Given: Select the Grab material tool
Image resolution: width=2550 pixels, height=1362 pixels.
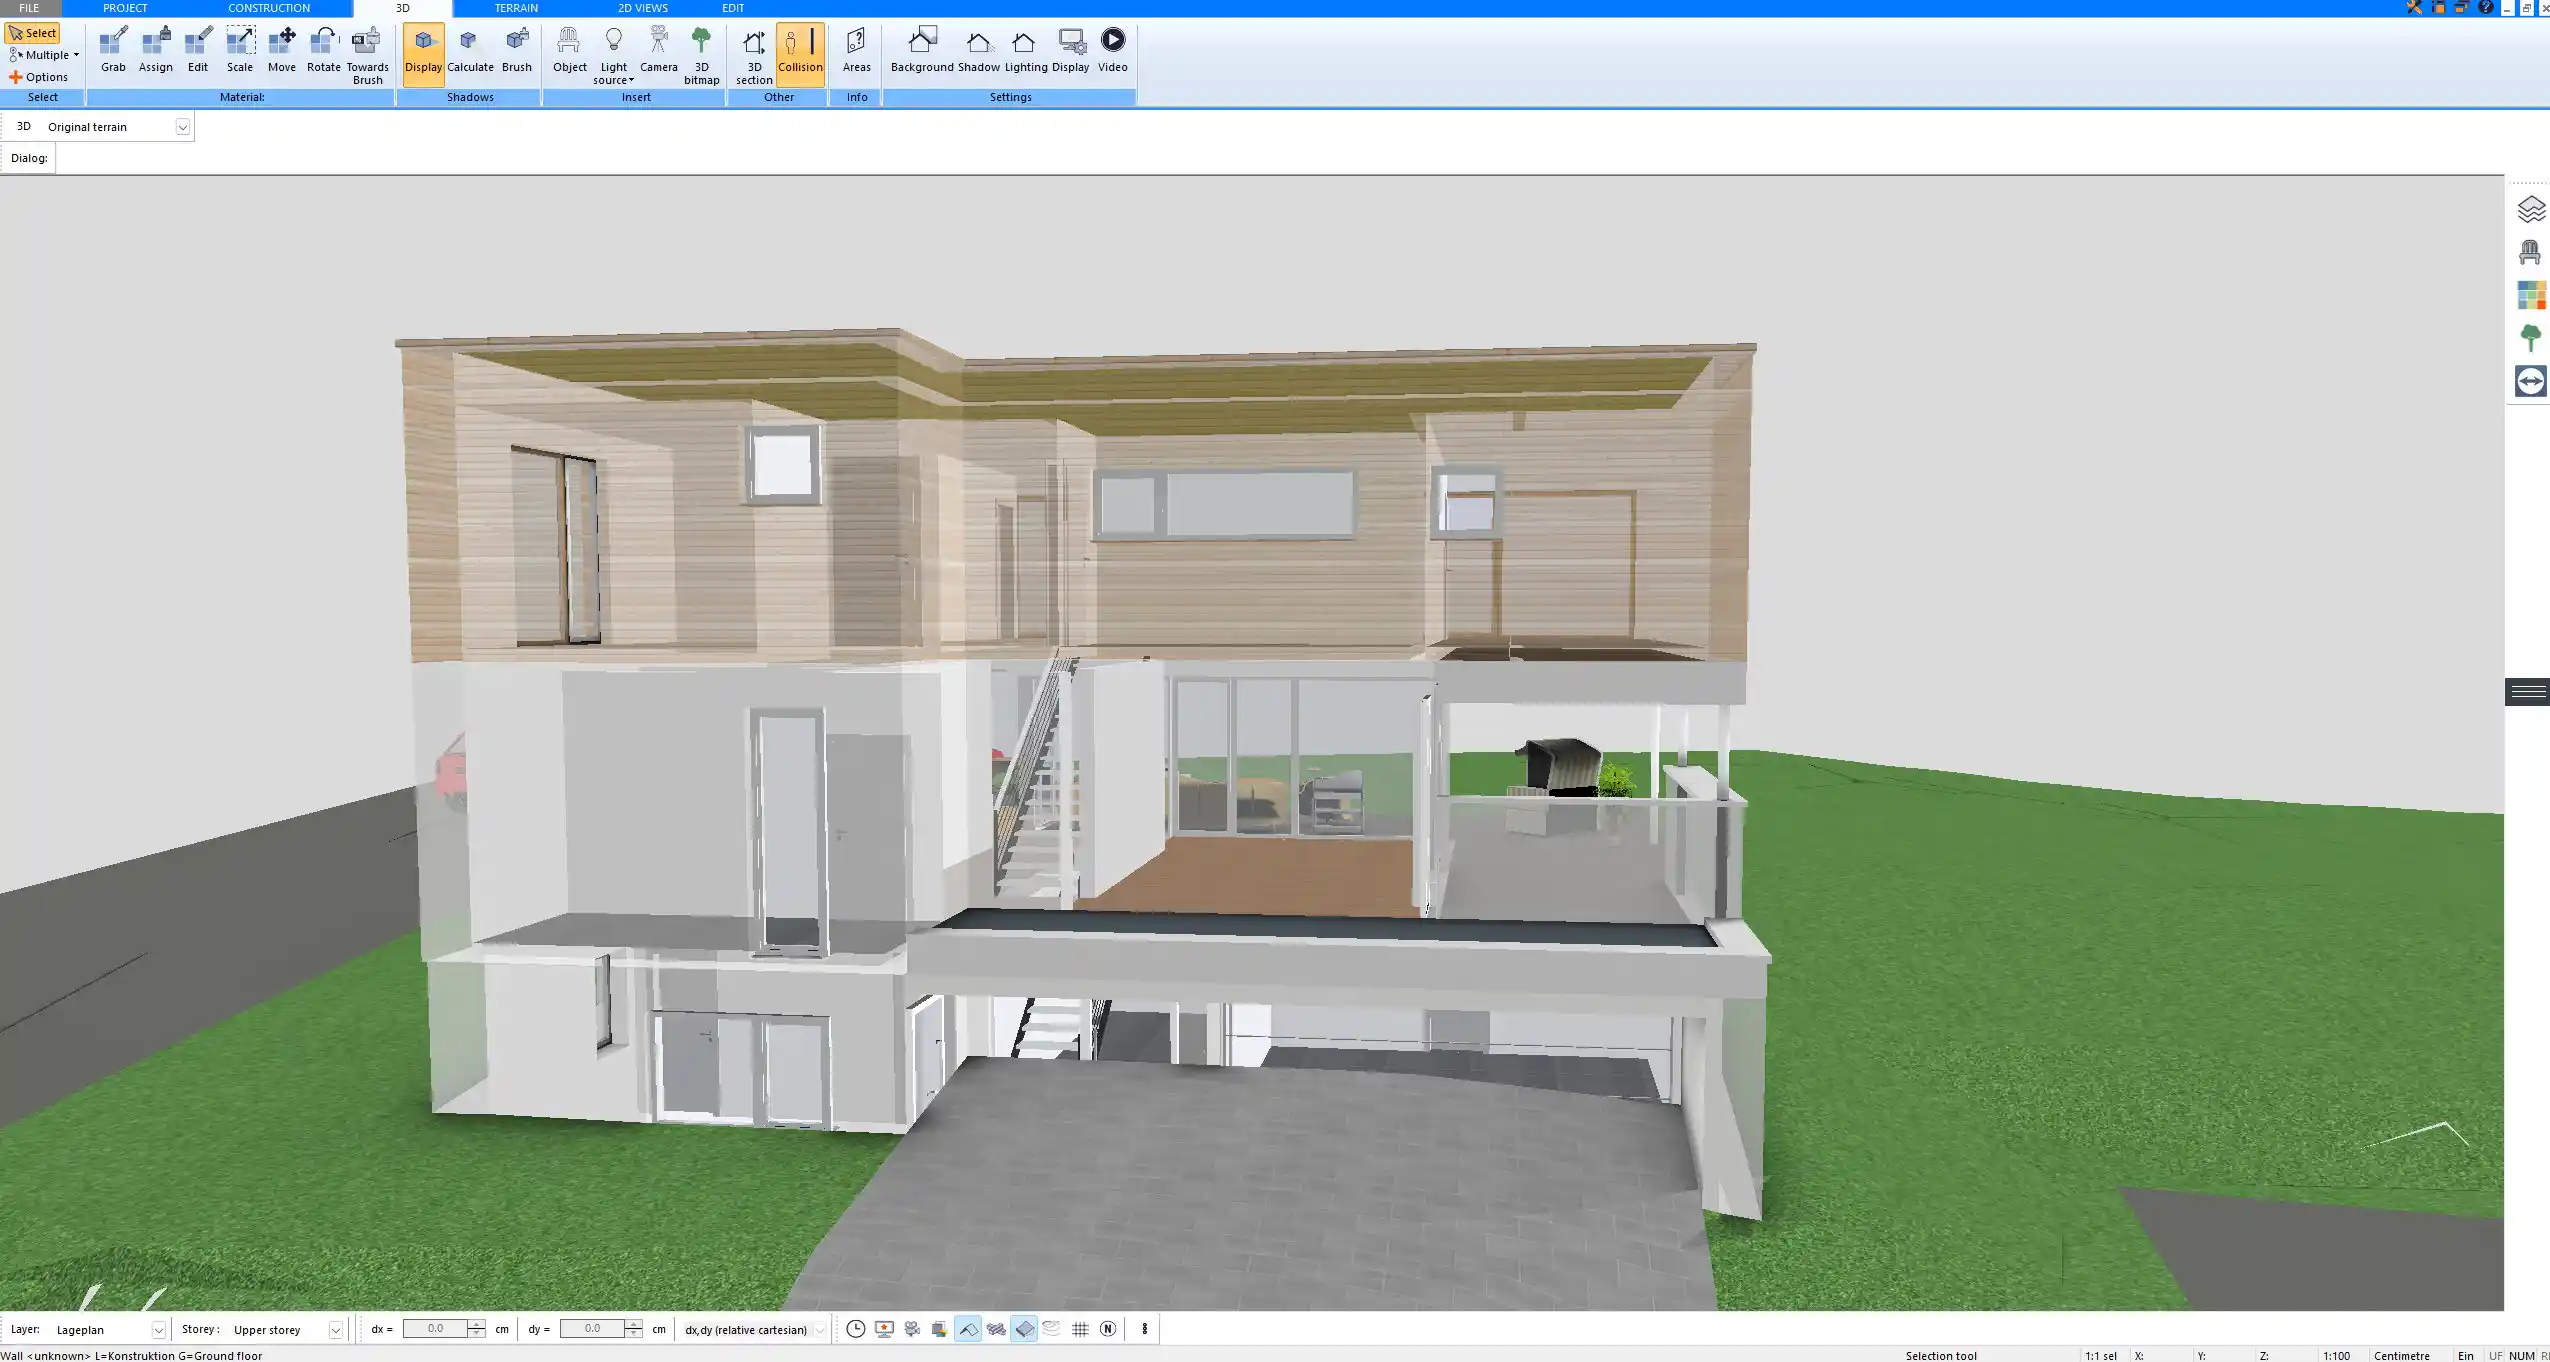Looking at the screenshot, I should (113, 50).
